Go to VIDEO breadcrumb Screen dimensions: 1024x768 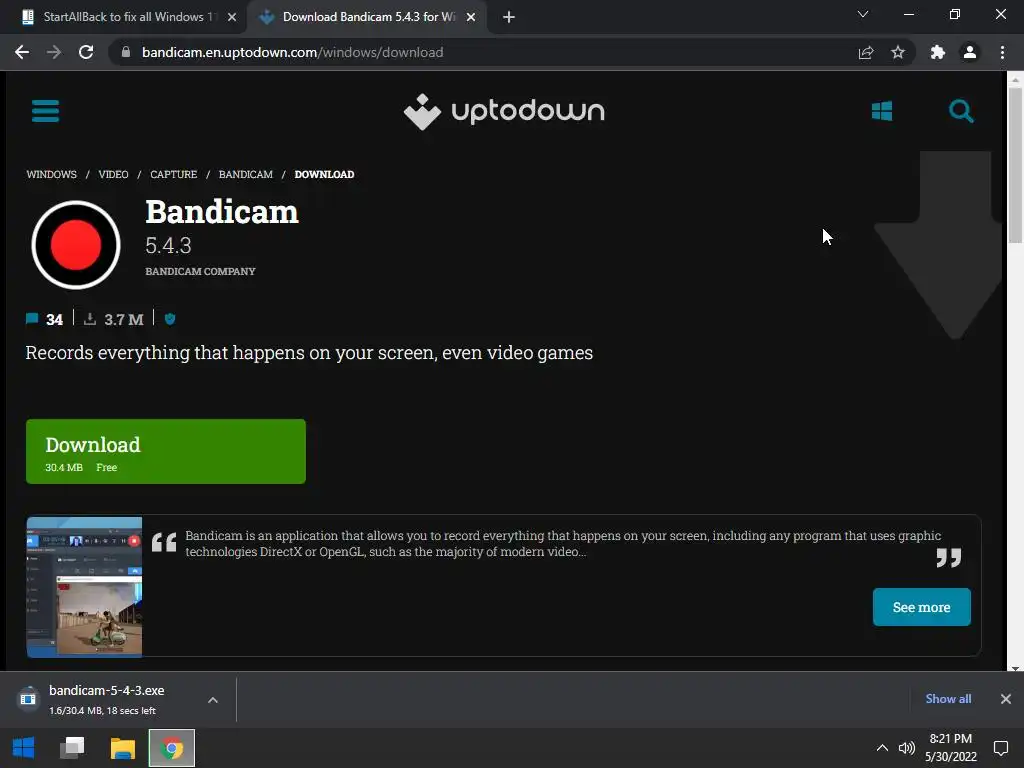pyautogui.click(x=114, y=174)
